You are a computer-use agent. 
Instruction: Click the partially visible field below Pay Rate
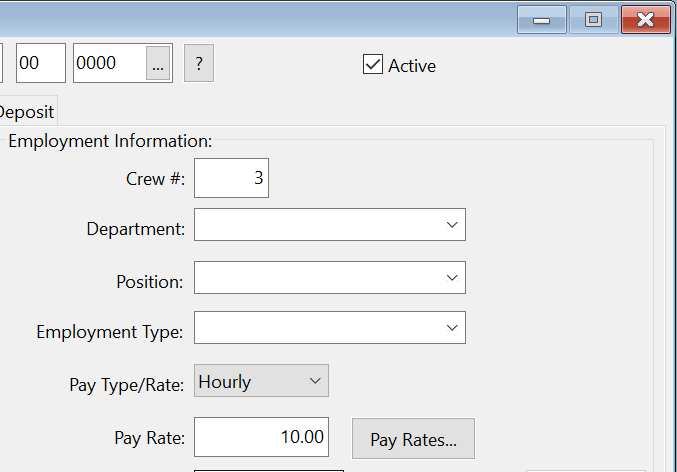(x=269, y=471)
